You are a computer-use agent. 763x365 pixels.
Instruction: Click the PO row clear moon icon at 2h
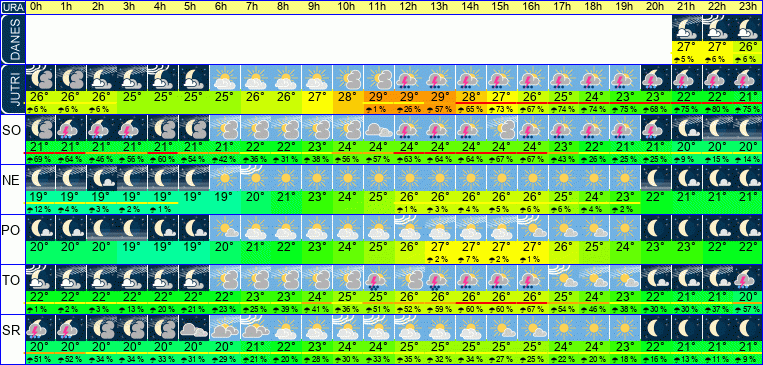pyautogui.click(x=101, y=227)
